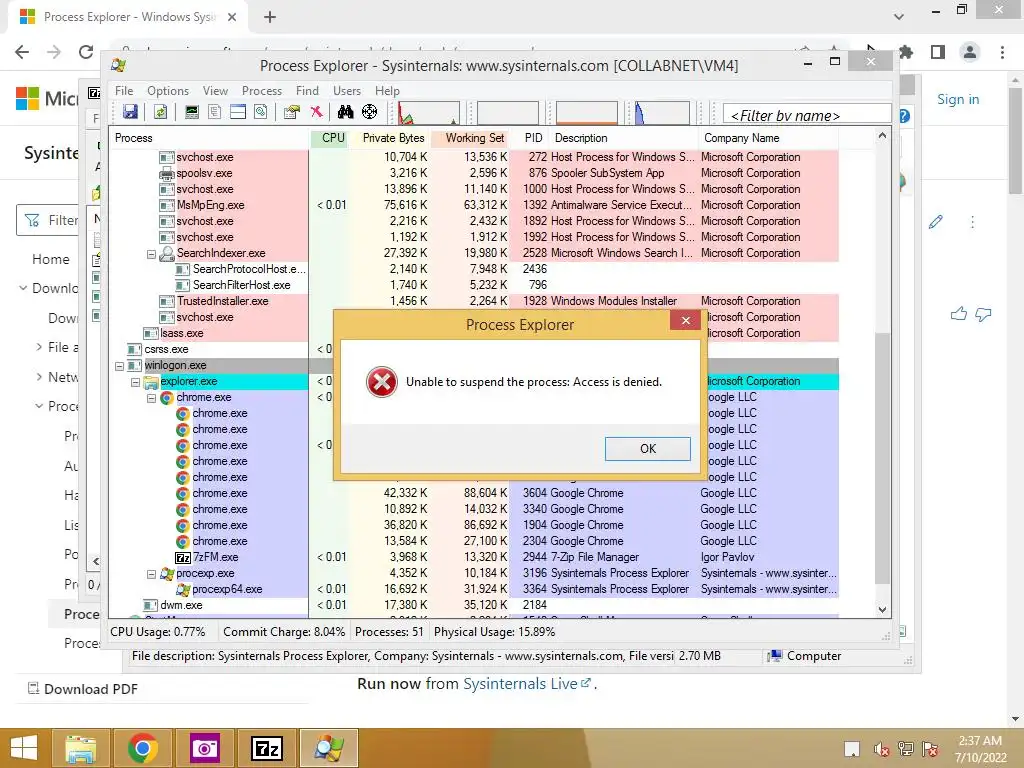Collapse the explorer.exe tree node
This screenshot has width=1024, height=768.
135,382
